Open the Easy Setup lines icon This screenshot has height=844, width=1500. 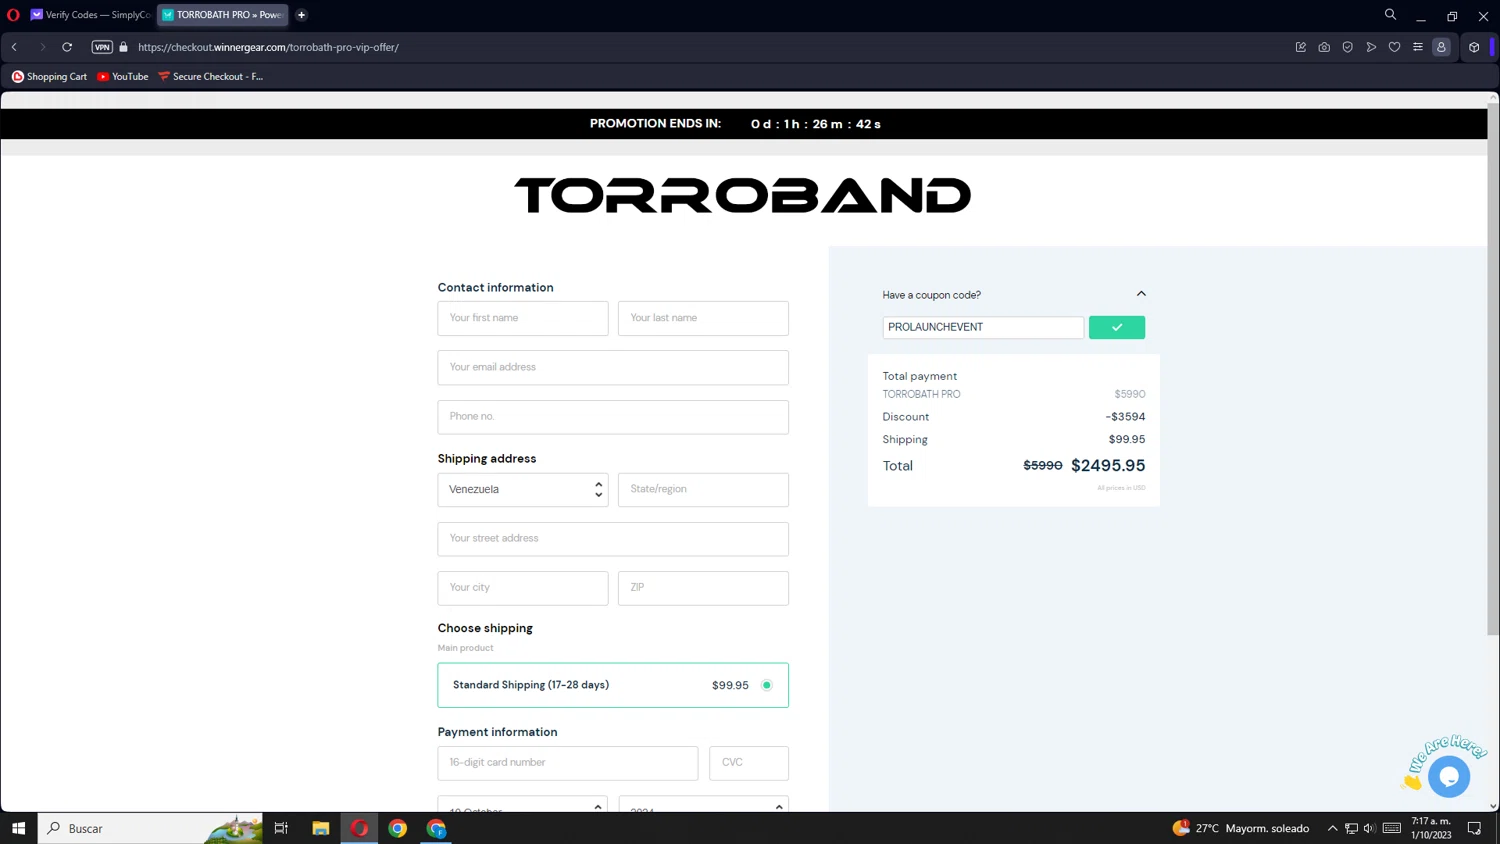click(x=1418, y=47)
